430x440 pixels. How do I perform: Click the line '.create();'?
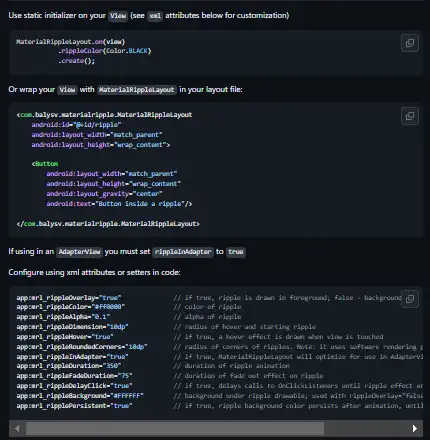click(x=77, y=61)
